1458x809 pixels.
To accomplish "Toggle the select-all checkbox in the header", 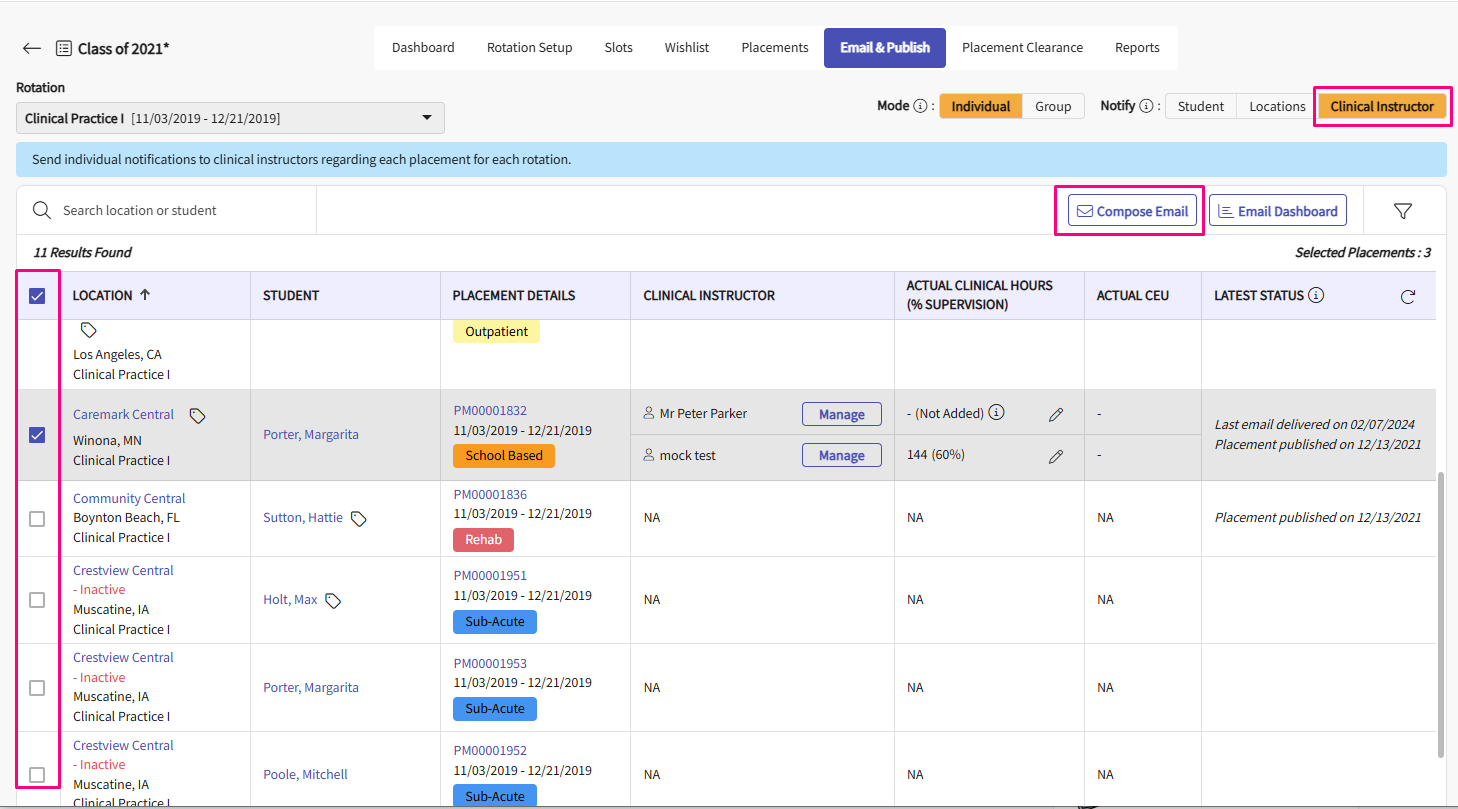I will 37,296.
